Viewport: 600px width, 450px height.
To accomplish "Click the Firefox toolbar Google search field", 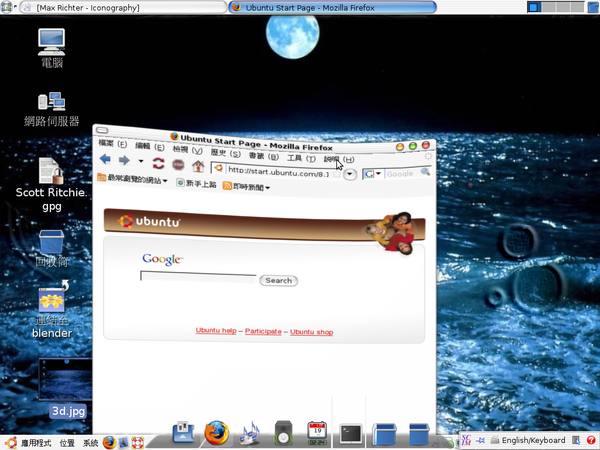I will pyautogui.click(x=402, y=174).
